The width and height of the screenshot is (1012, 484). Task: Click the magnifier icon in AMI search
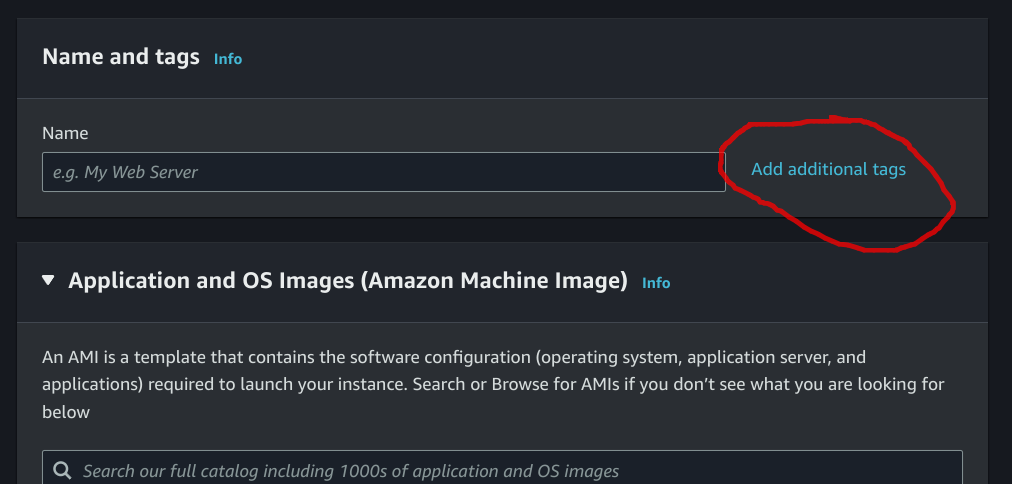pyautogui.click(x=62, y=470)
